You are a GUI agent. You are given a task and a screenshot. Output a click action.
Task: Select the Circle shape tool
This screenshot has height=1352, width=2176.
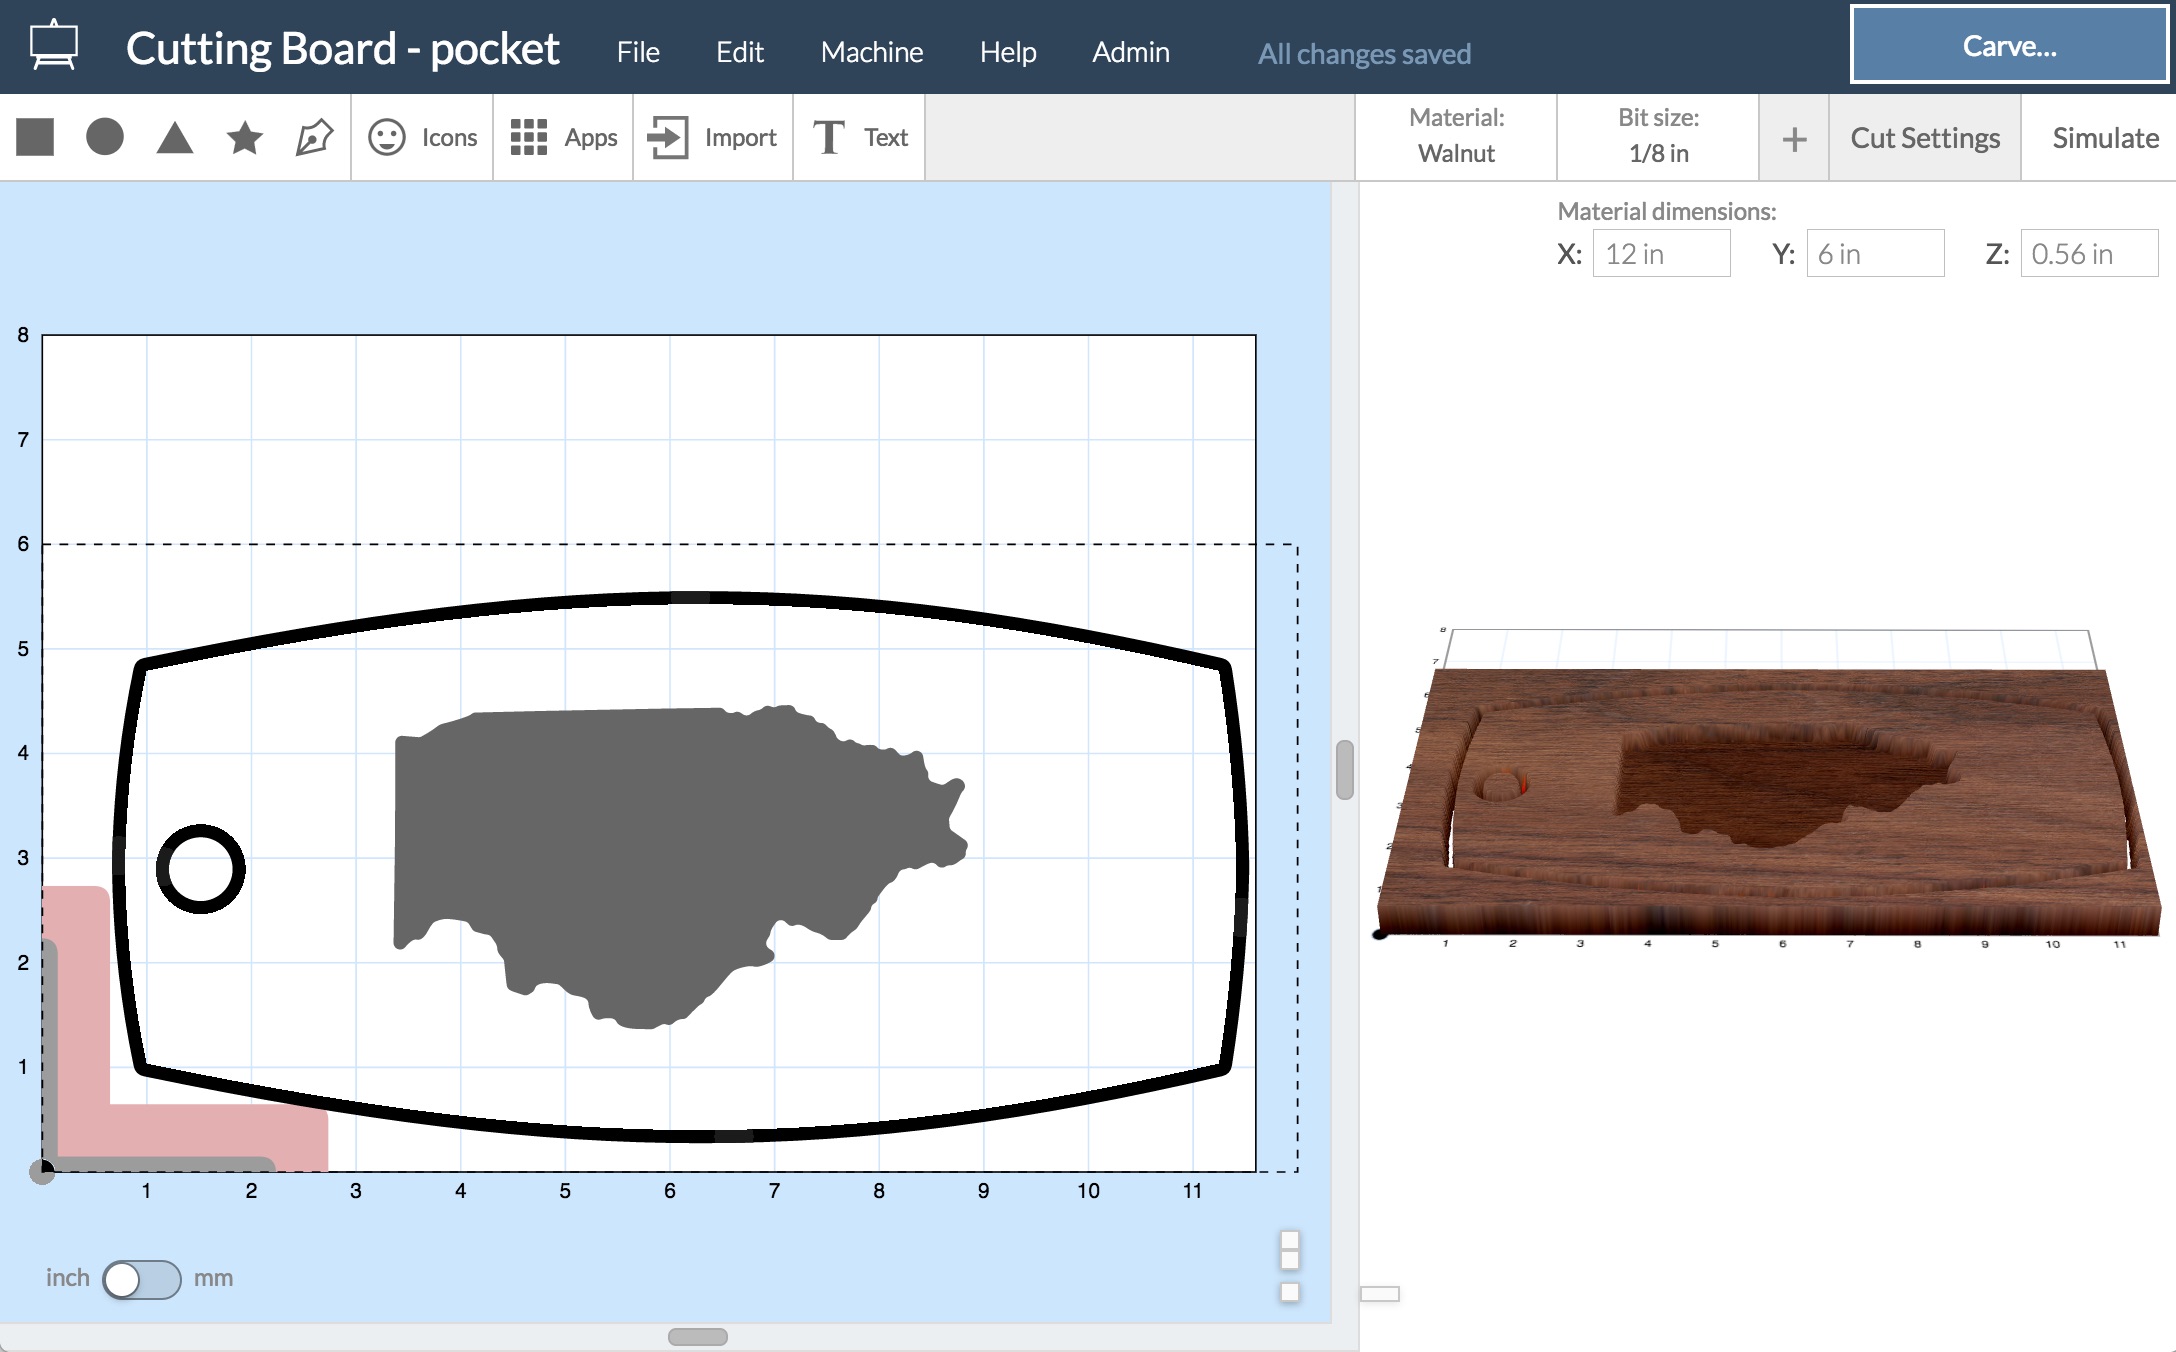[105, 137]
